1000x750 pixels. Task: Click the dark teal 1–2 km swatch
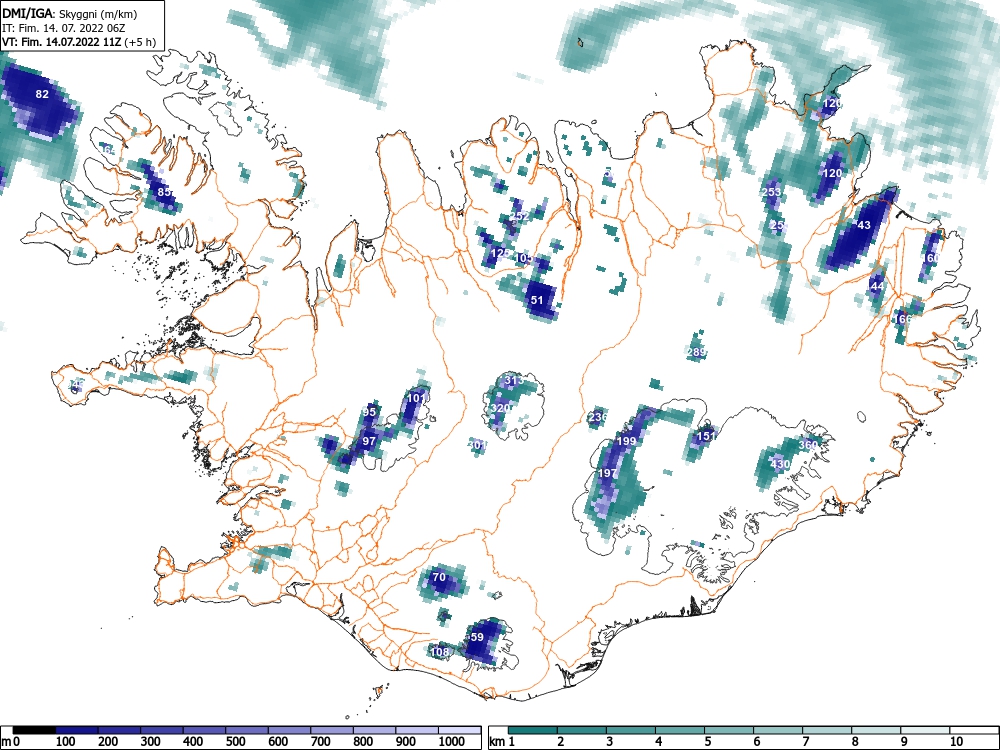tap(533, 730)
